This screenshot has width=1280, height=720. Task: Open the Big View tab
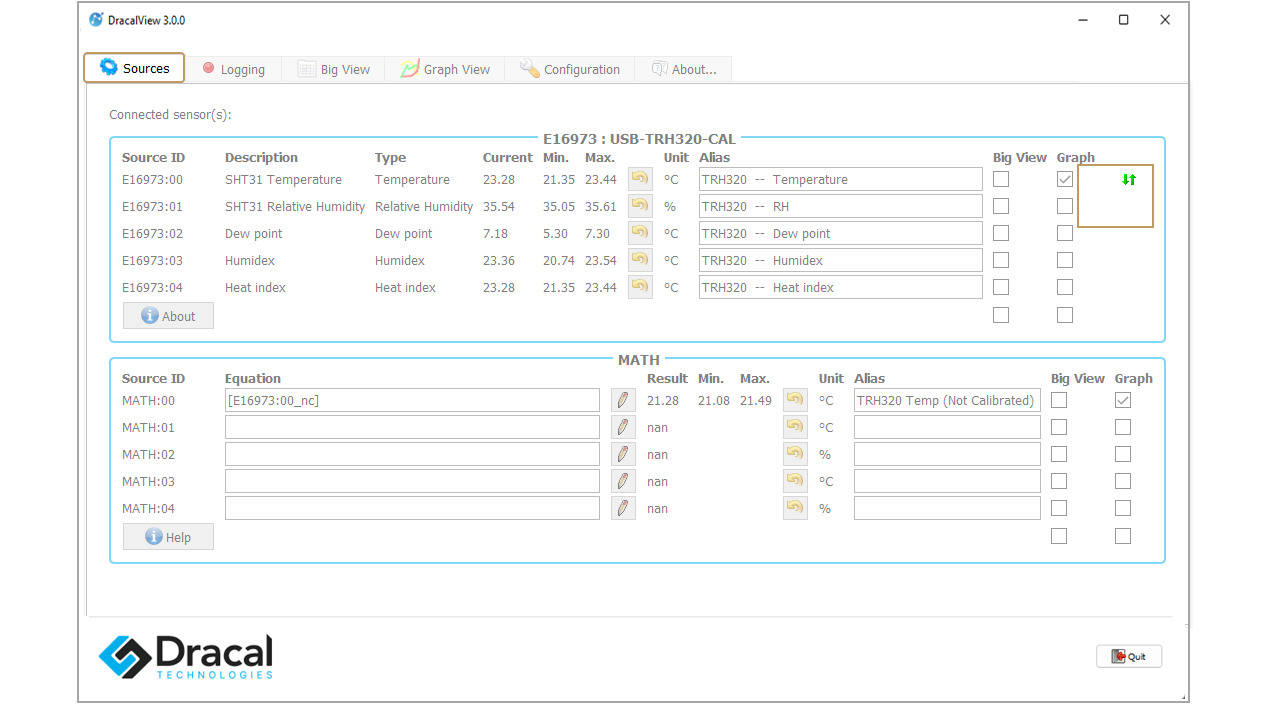pyautogui.click(x=333, y=69)
